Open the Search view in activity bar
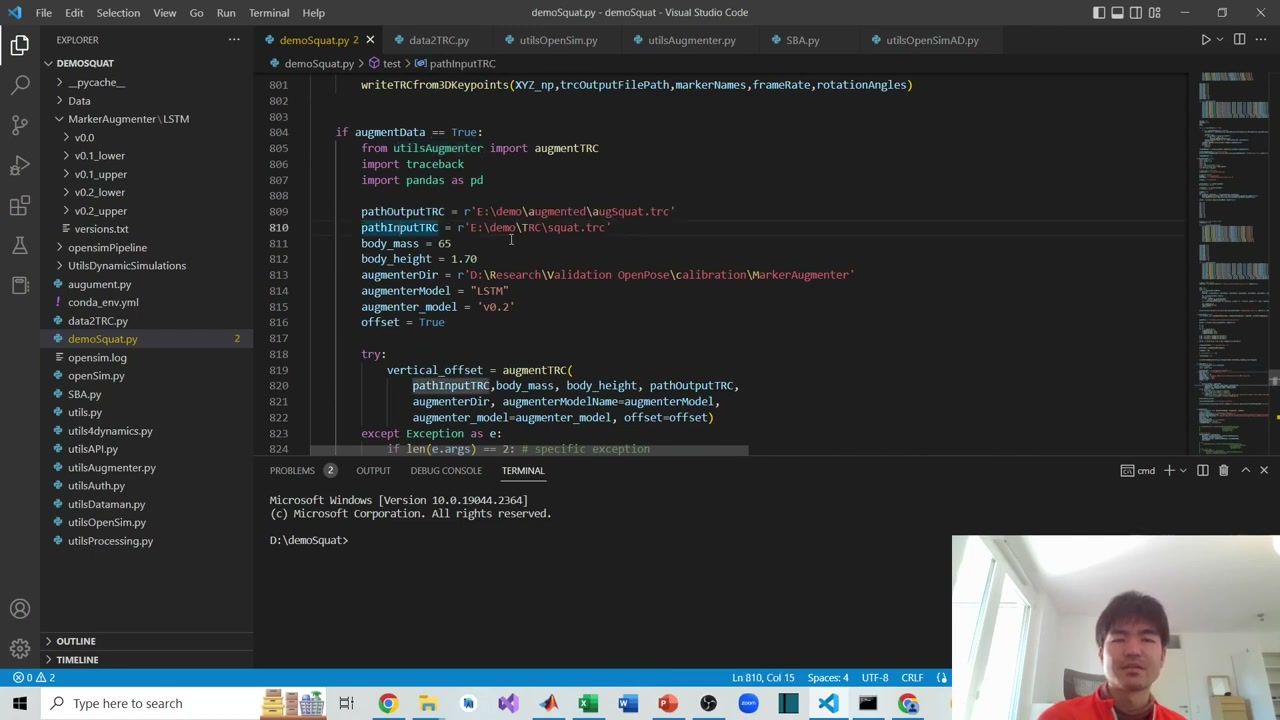The image size is (1280, 720). (20, 85)
